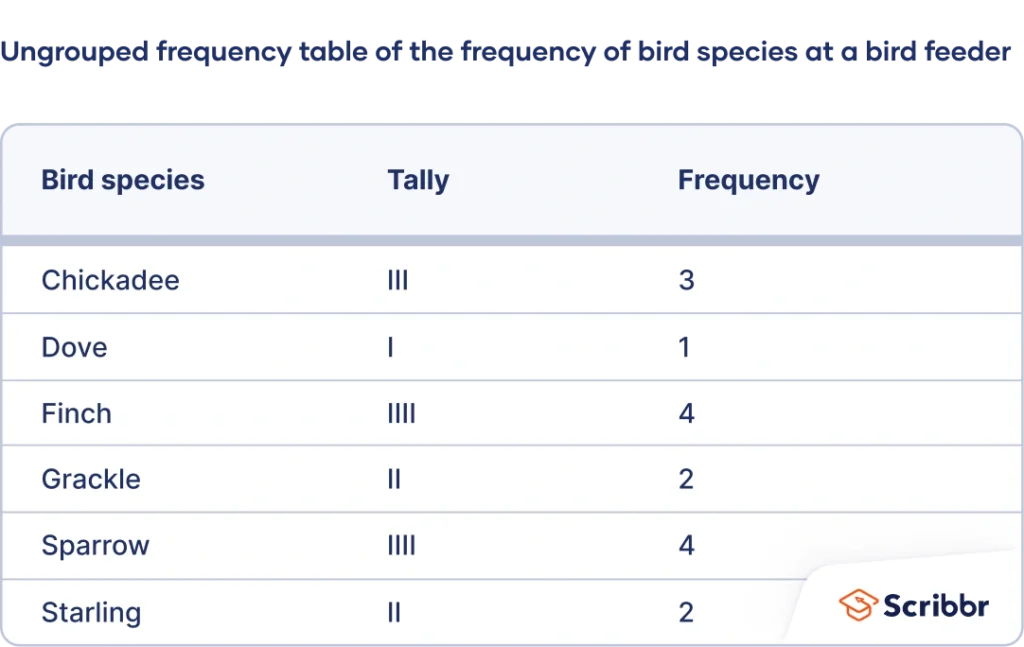This screenshot has width=1024, height=647.
Task: Select the Tally column header
Action: tap(418, 180)
